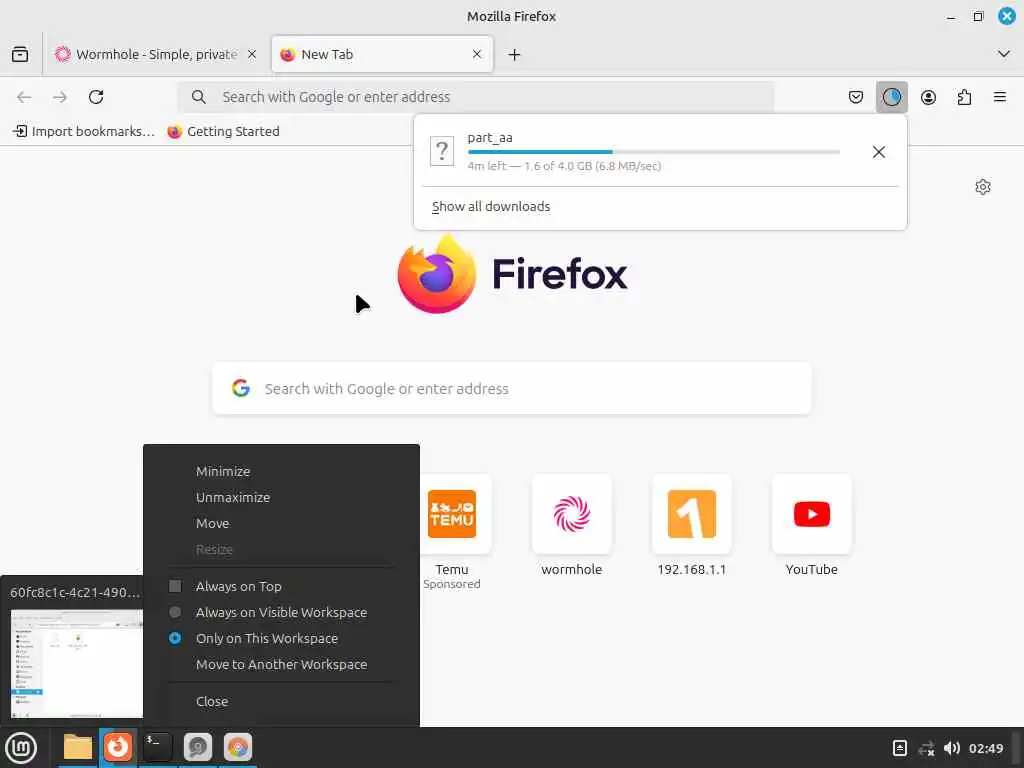
Task: Click the removable drives tray icon
Action: [899, 748]
